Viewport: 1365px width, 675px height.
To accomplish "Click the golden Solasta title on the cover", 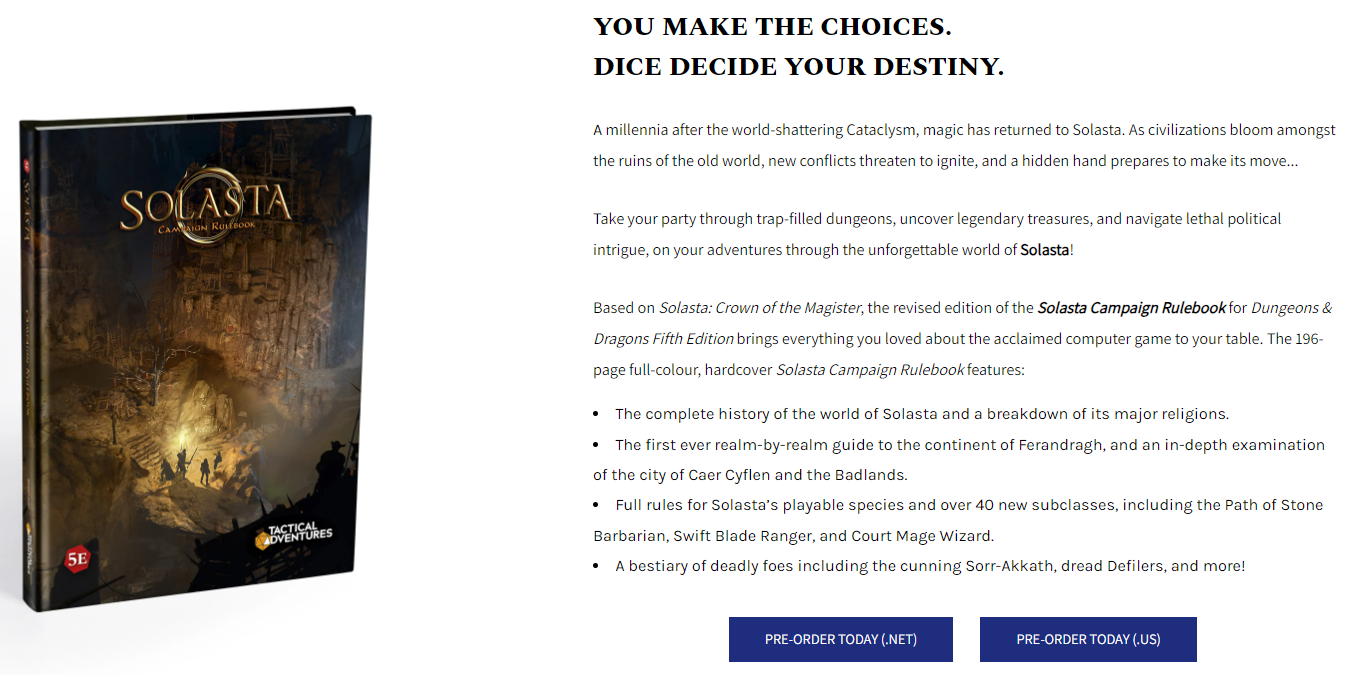I will (x=205, y=207).
